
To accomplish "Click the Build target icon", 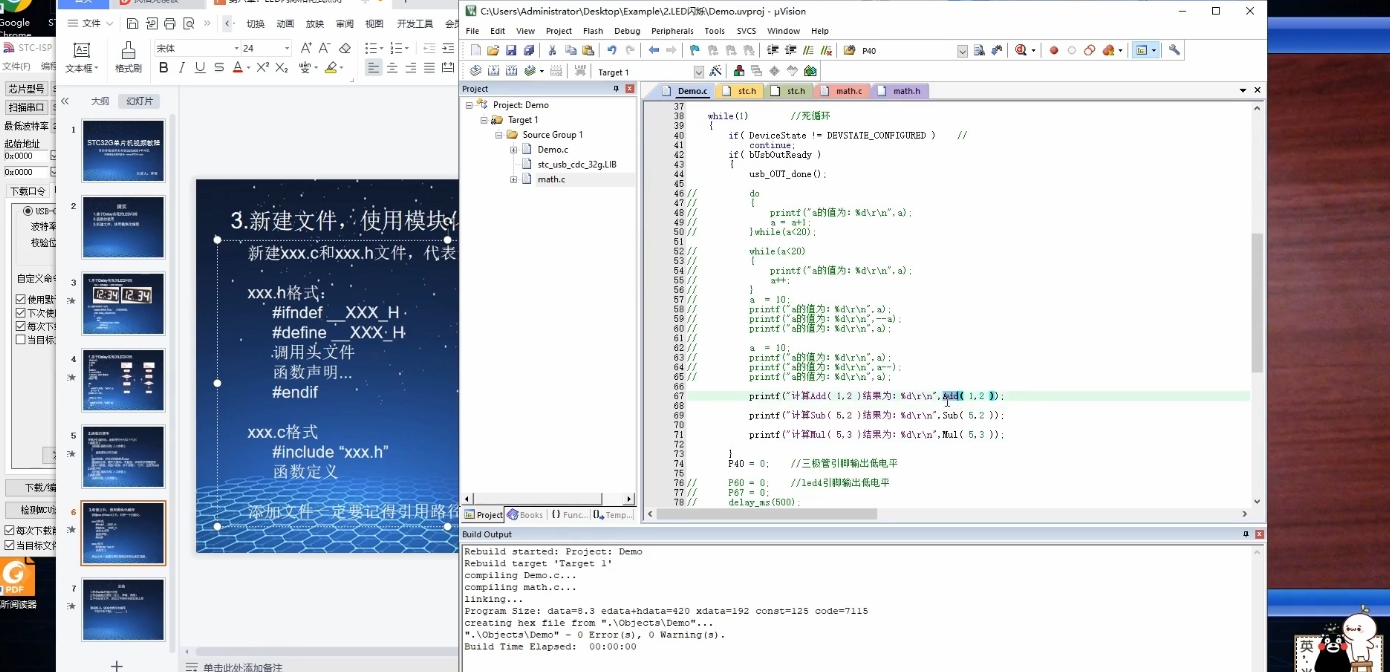I will (x=493, y=71).
